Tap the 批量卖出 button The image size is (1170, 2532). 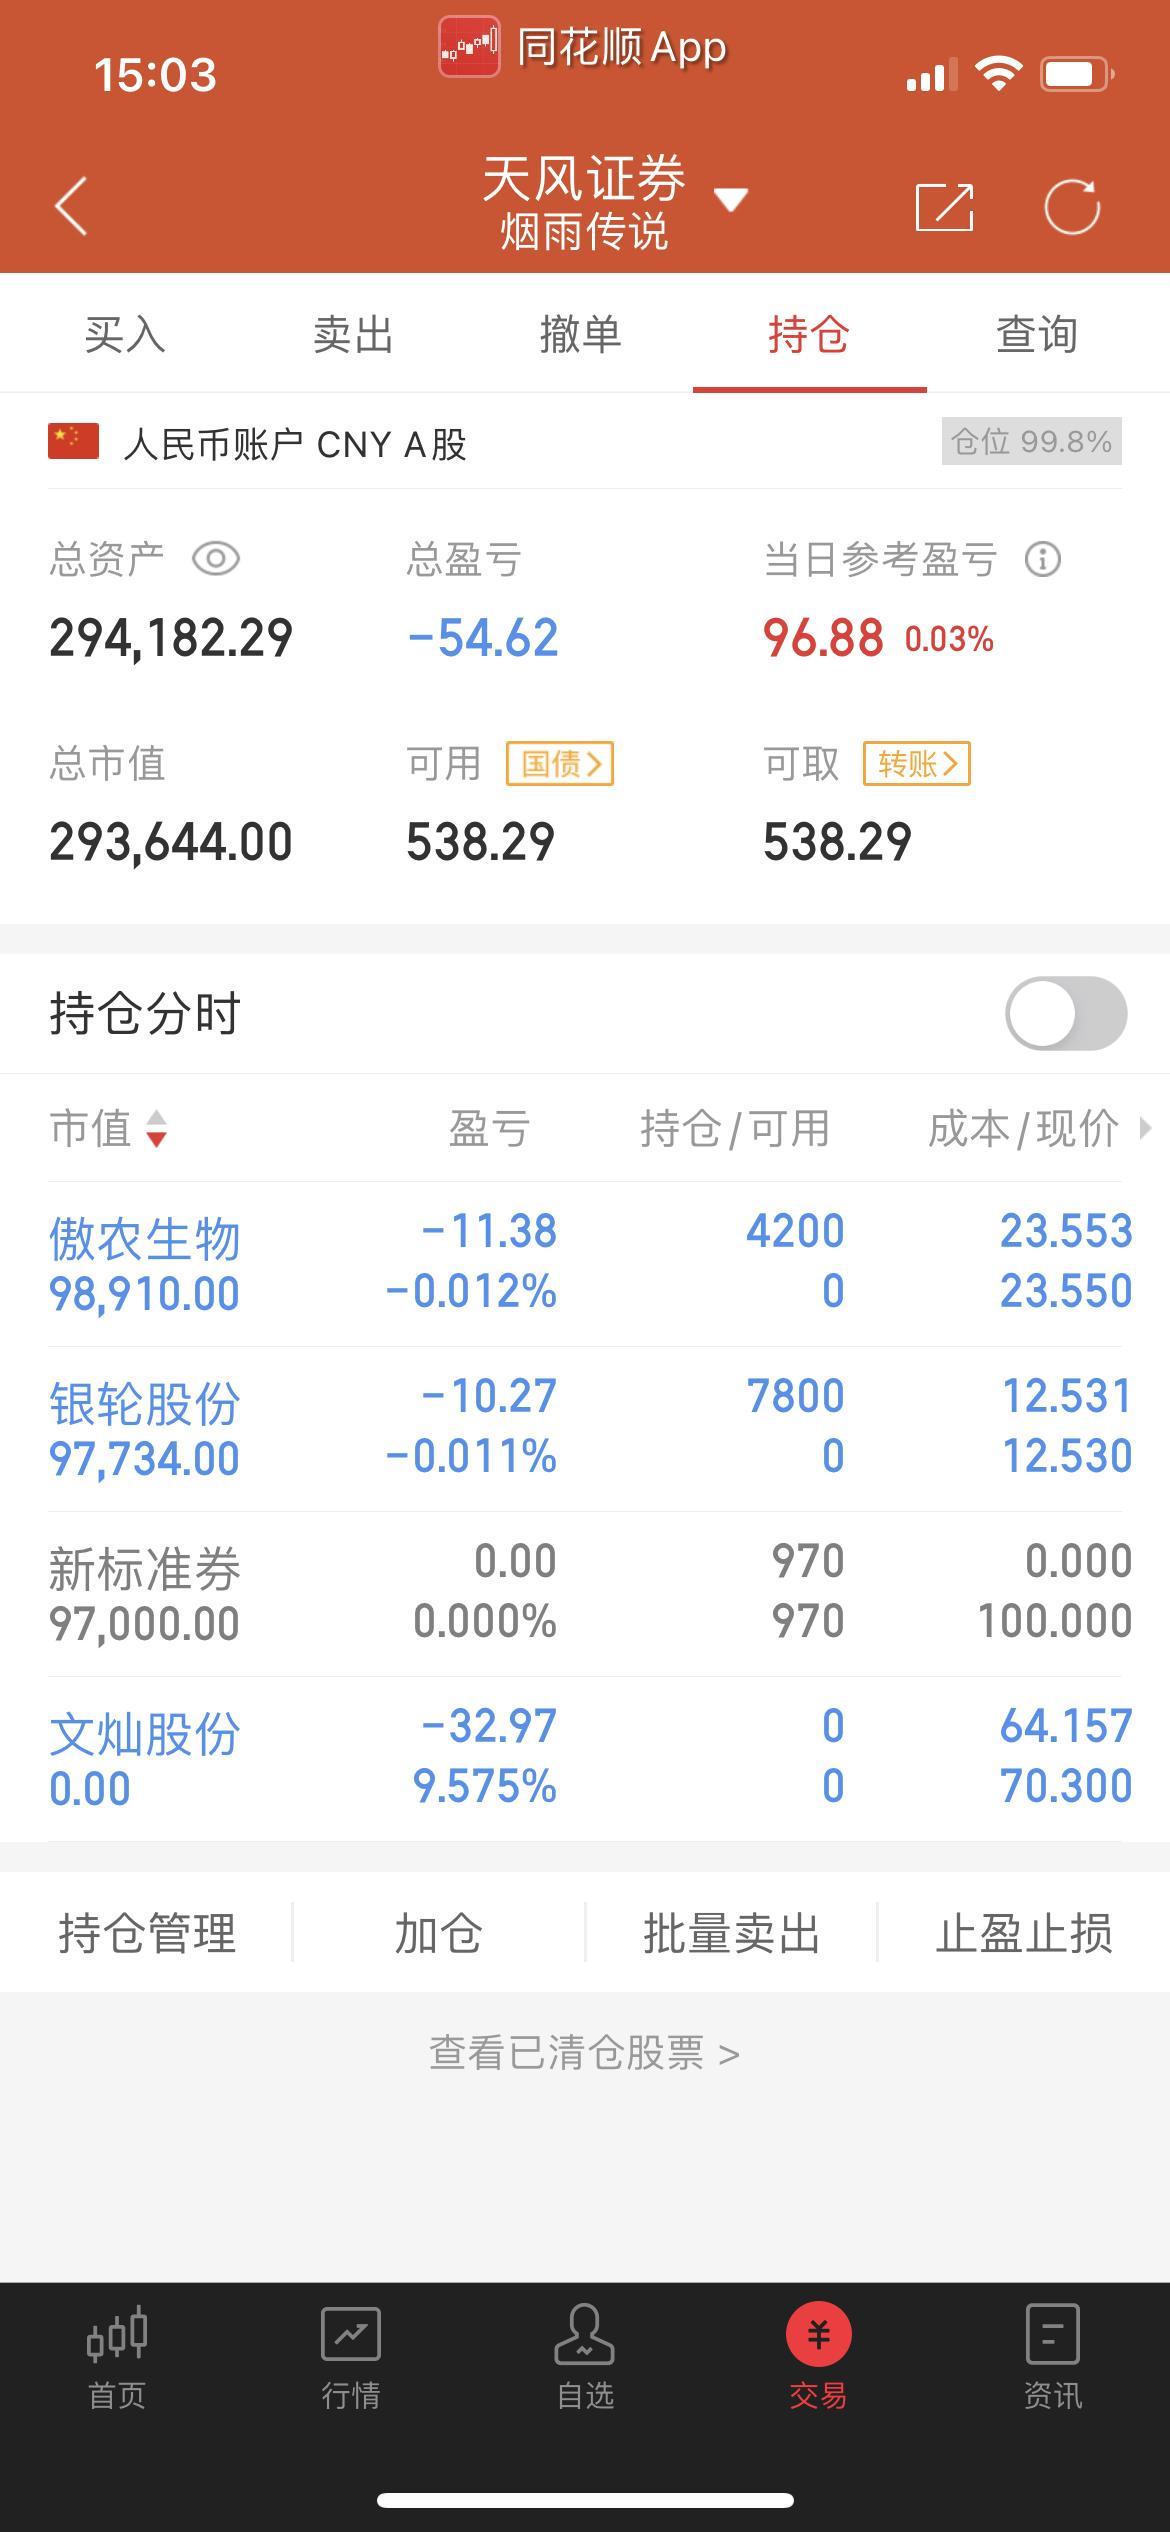(731, 1933)
